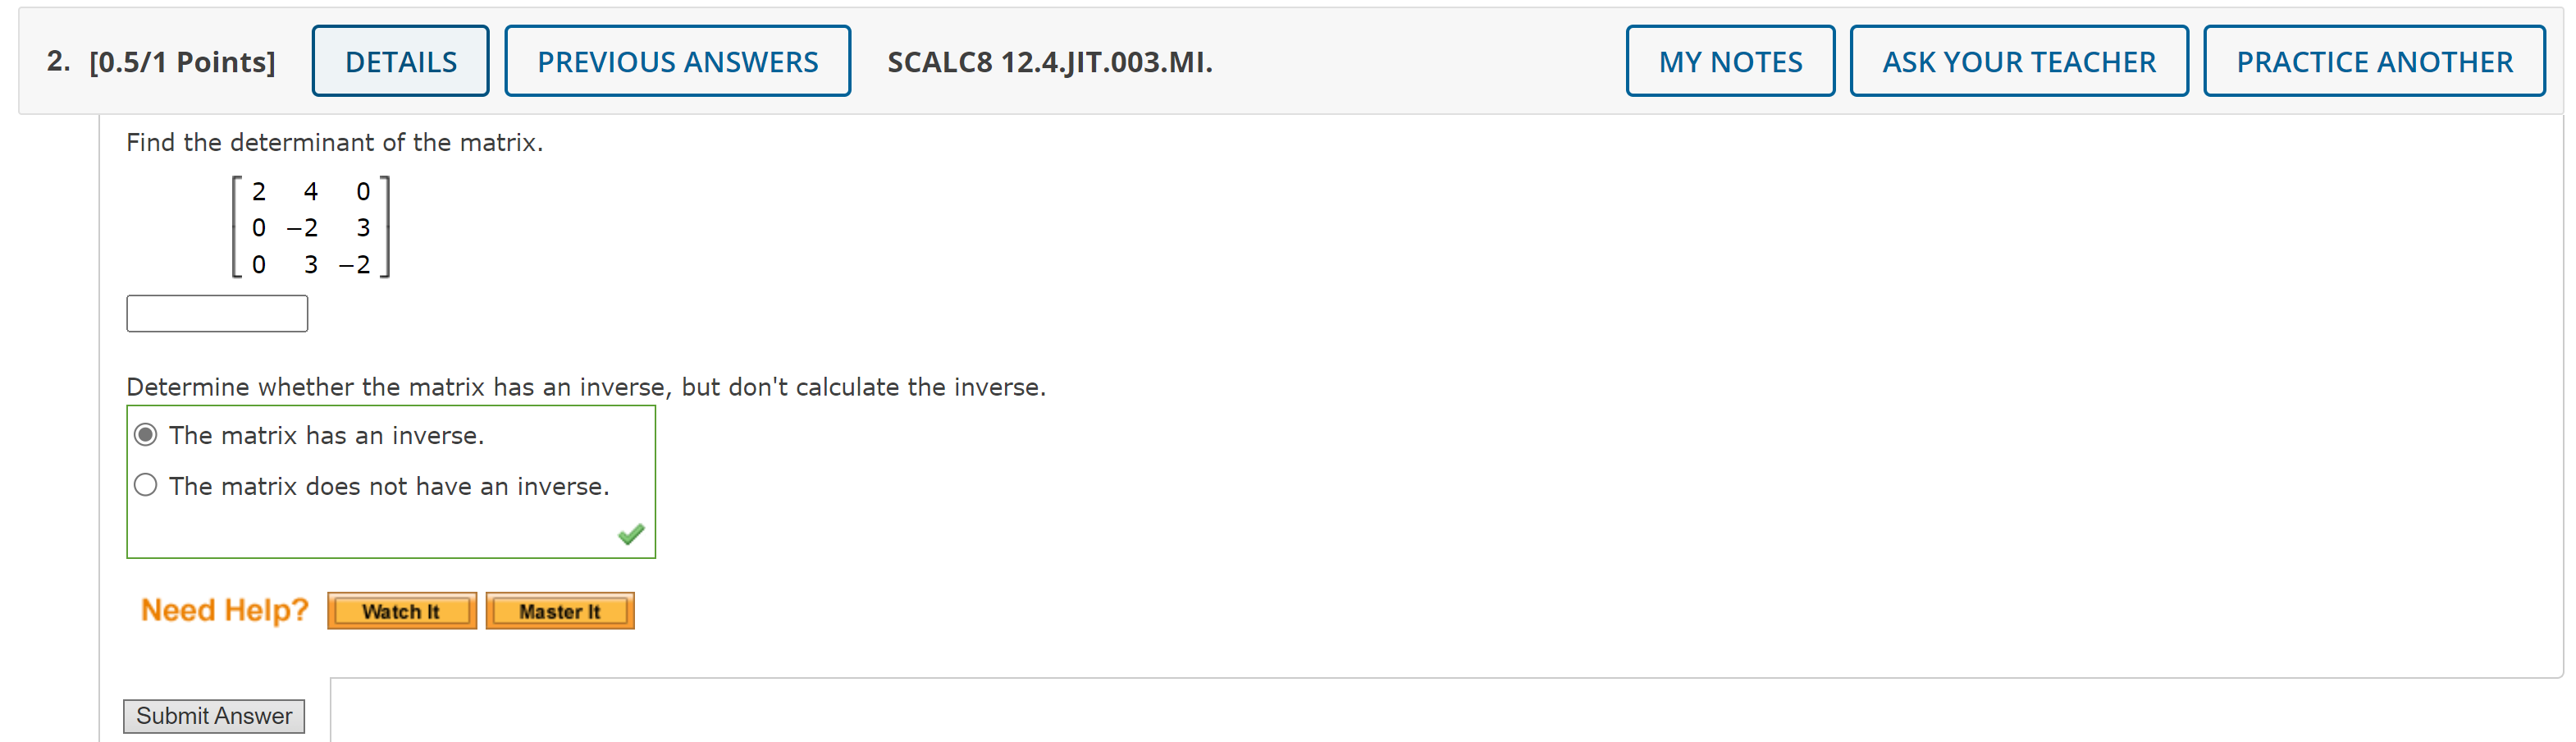Screen dimensions: 2576x742
Task: Open the Watch It help video
Action: 401,611
